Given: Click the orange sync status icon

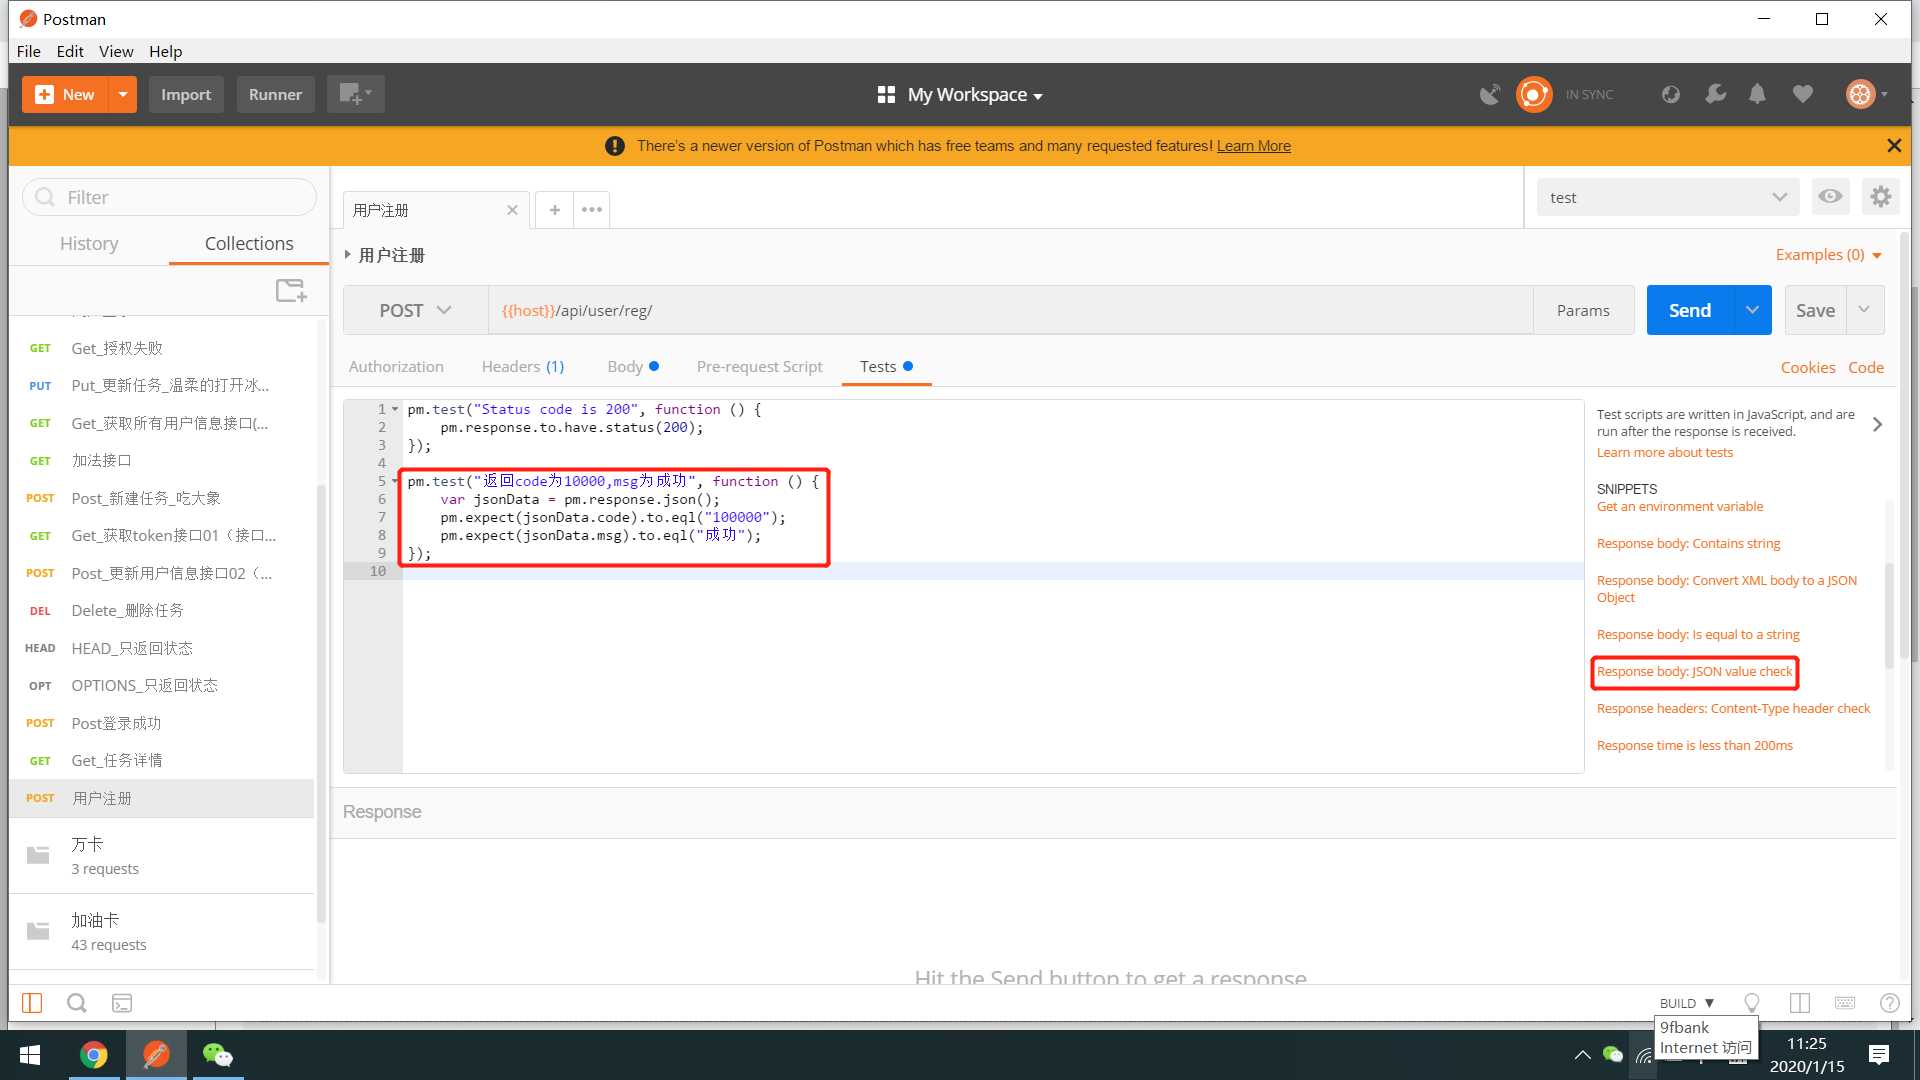Looking at the screenshot, I should click(x=1534, y=95).
